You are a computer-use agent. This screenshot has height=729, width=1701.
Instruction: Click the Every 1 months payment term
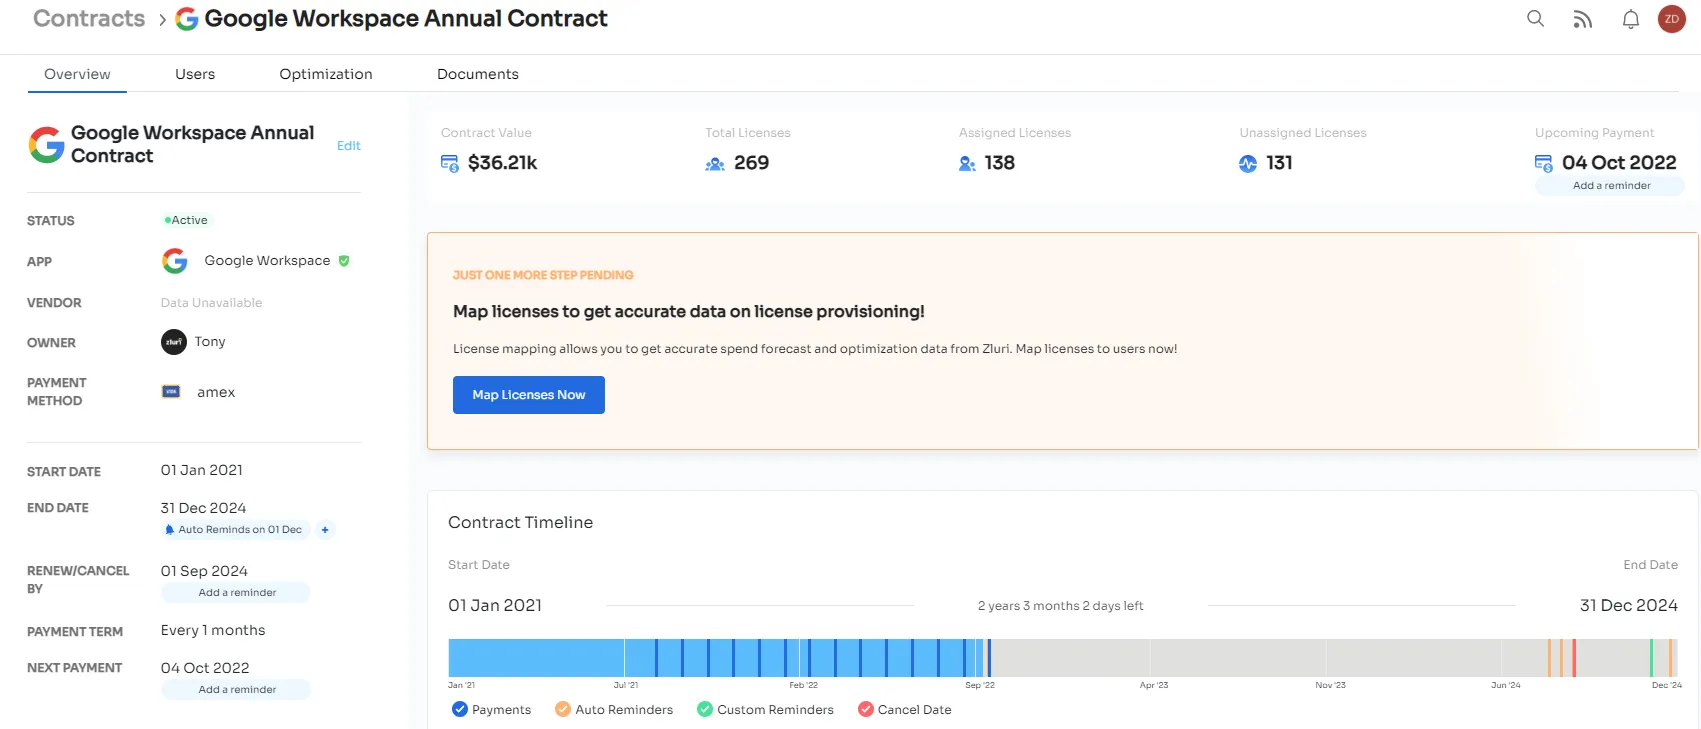click(213, 630)
